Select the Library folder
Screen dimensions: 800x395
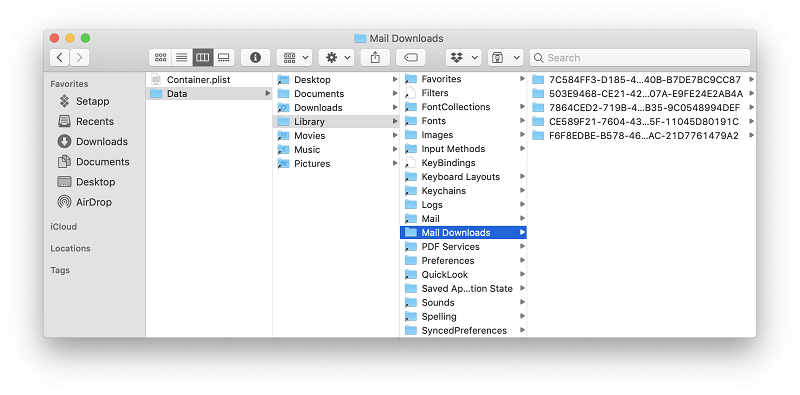coord(336,121)
